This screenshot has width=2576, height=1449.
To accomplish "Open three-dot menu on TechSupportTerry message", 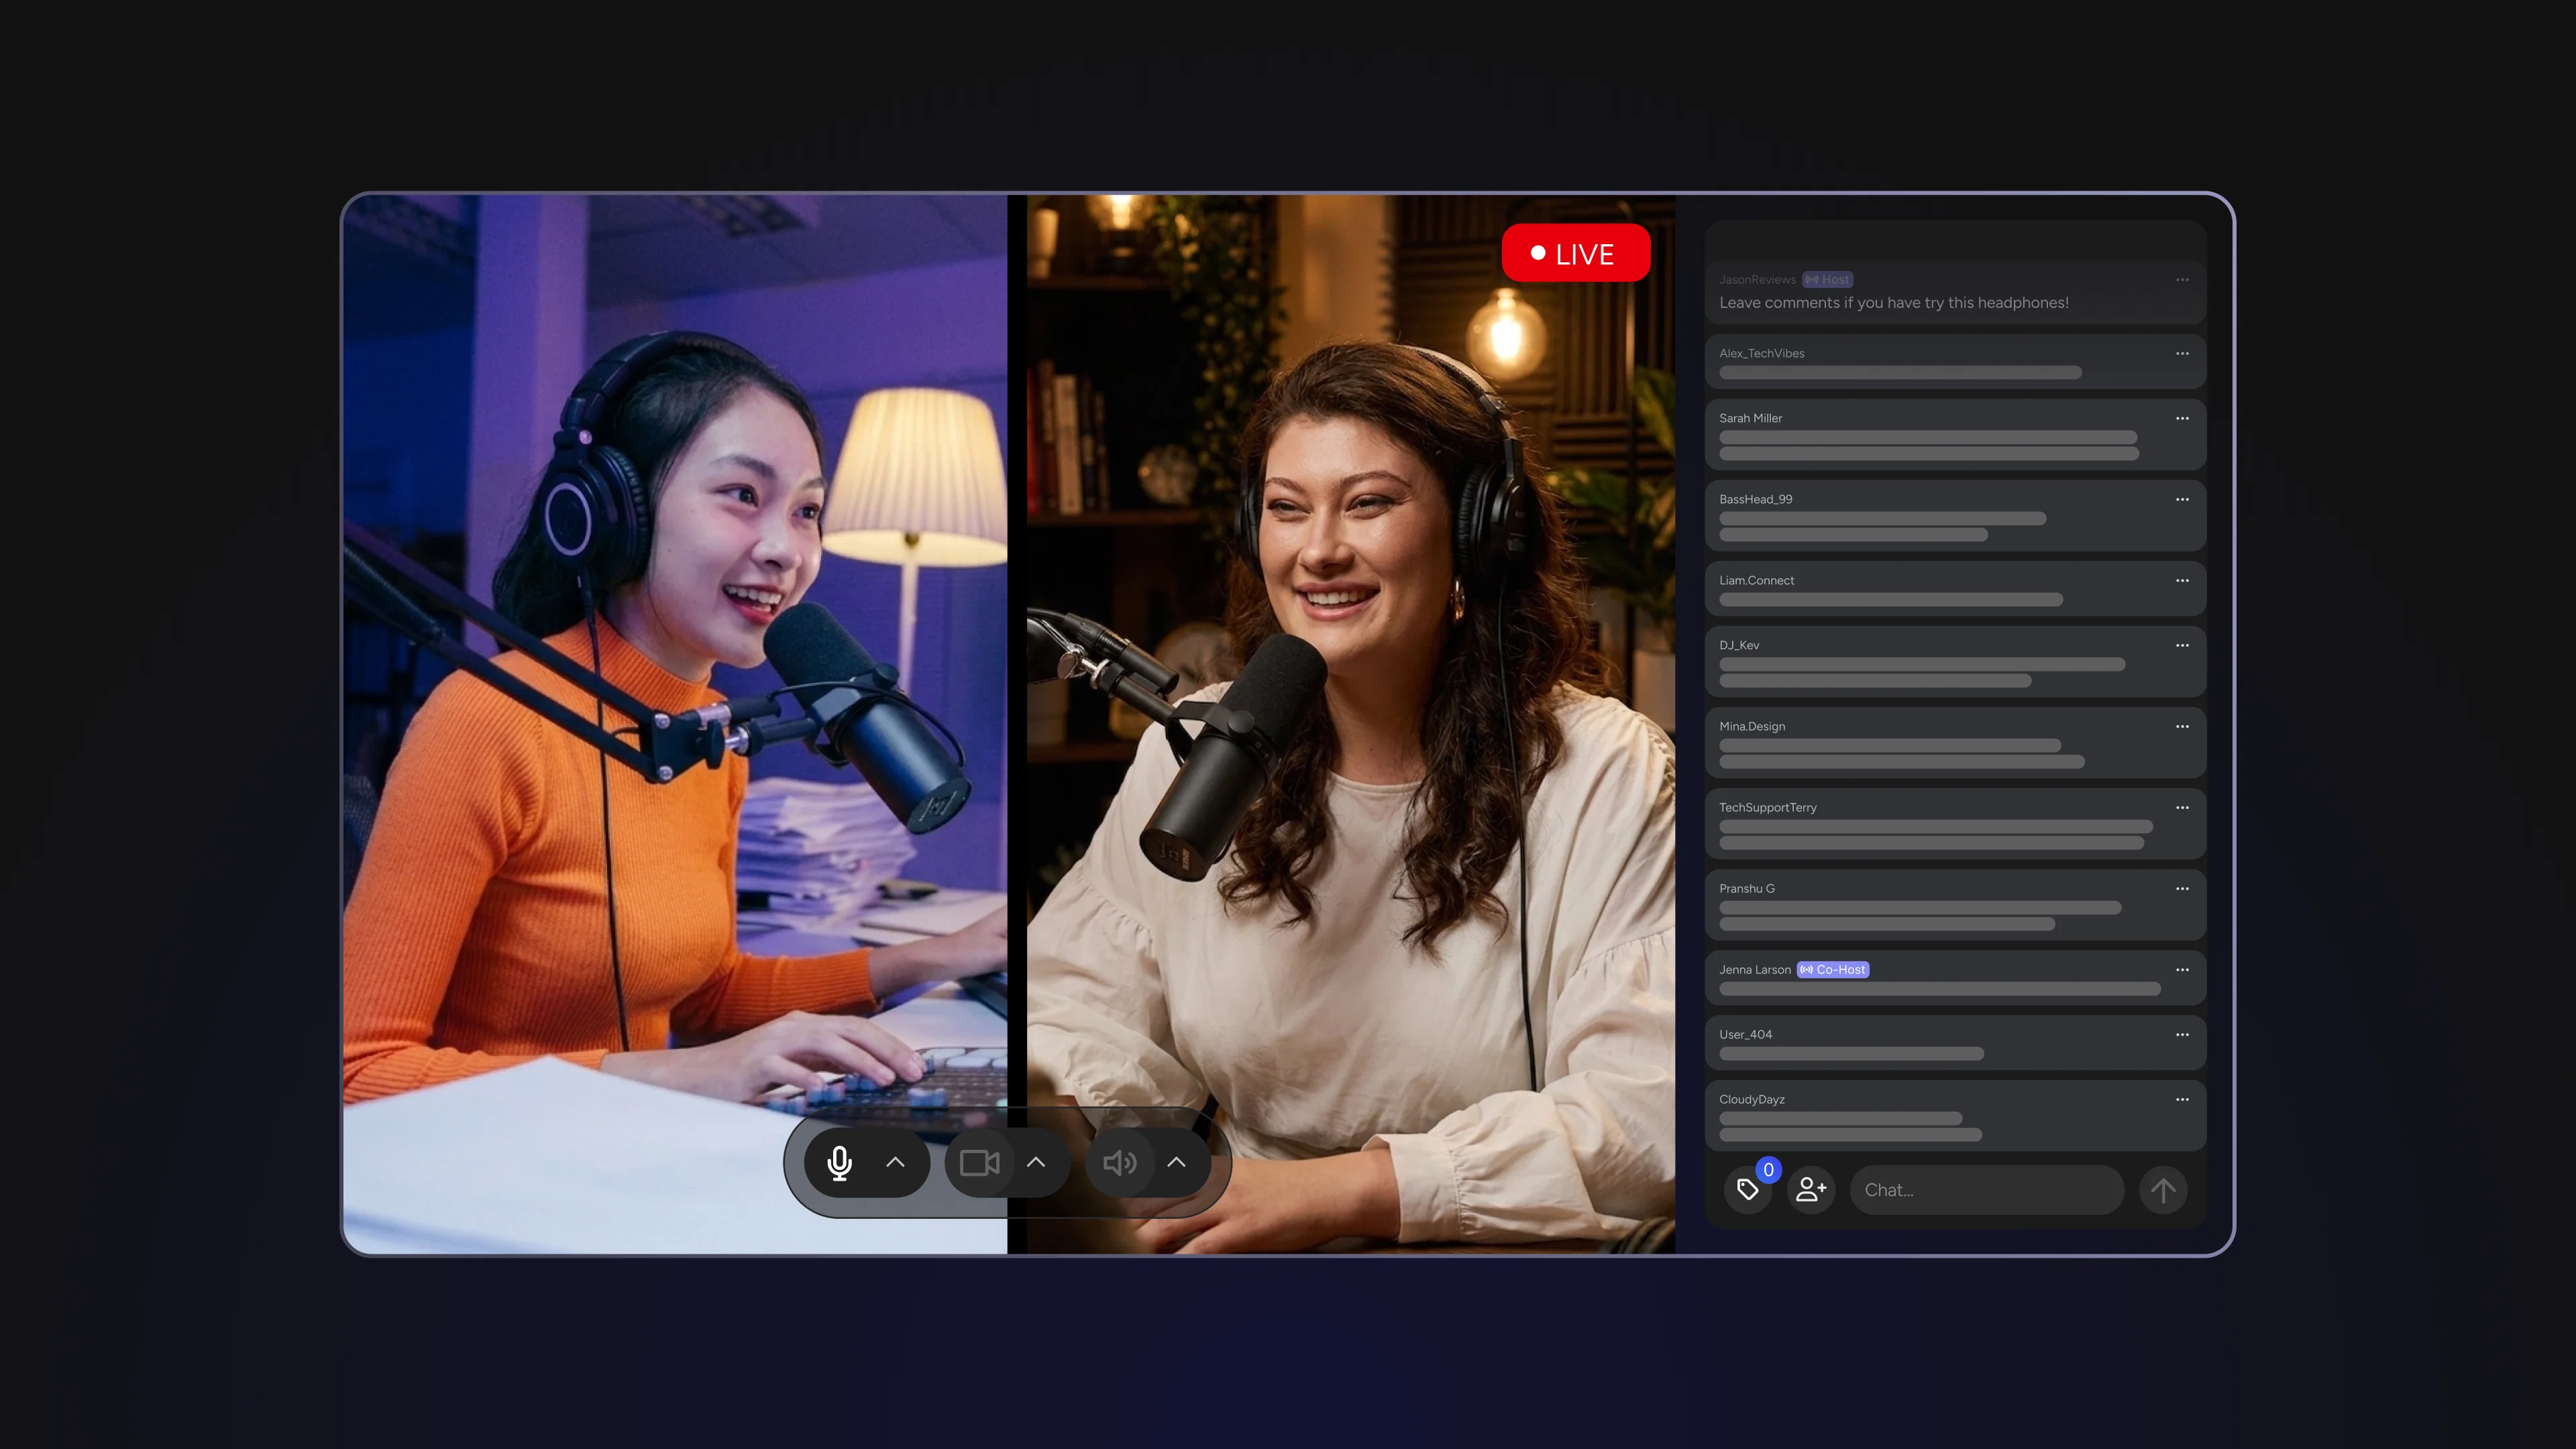I will [2182, 807].
